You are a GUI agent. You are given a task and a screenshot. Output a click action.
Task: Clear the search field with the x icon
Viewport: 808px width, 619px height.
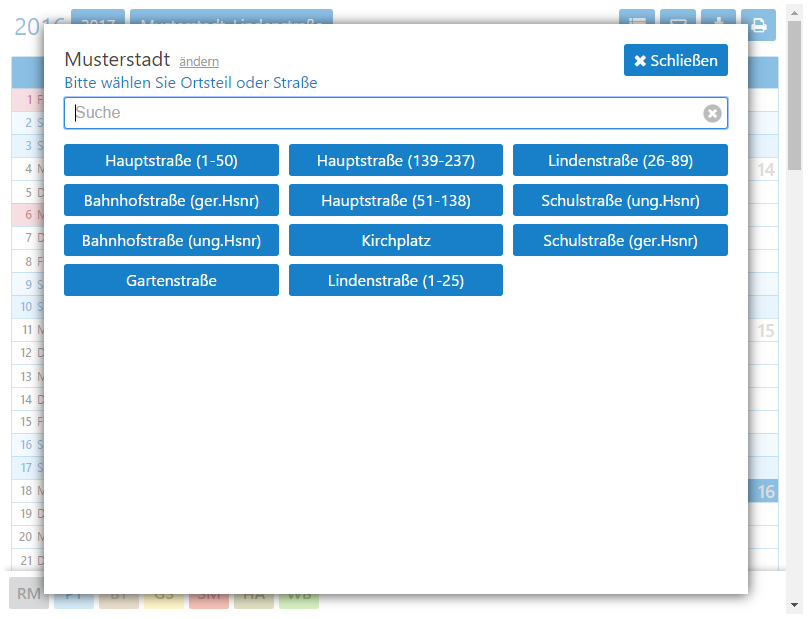712,113
